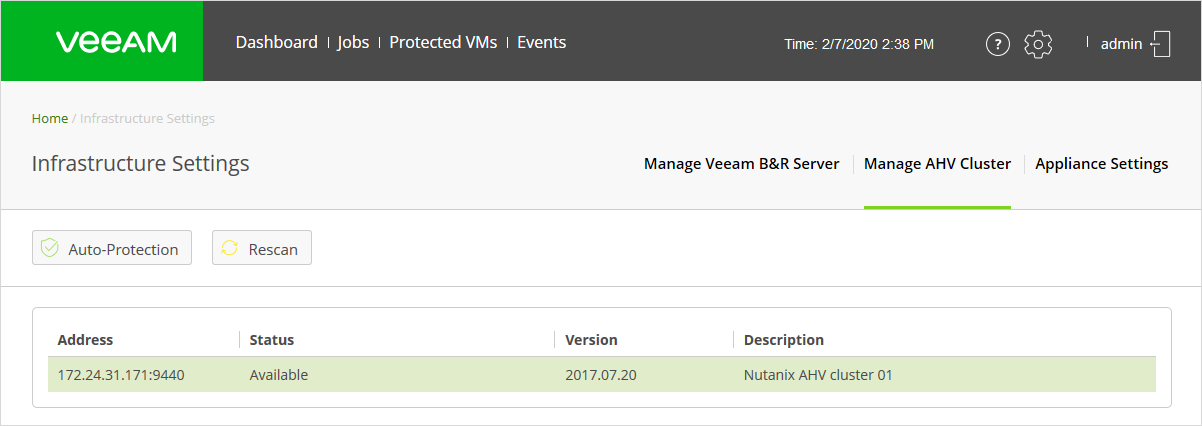Click the Veeam logo
Screen dimensions: 1202x426
pos(116,42)
